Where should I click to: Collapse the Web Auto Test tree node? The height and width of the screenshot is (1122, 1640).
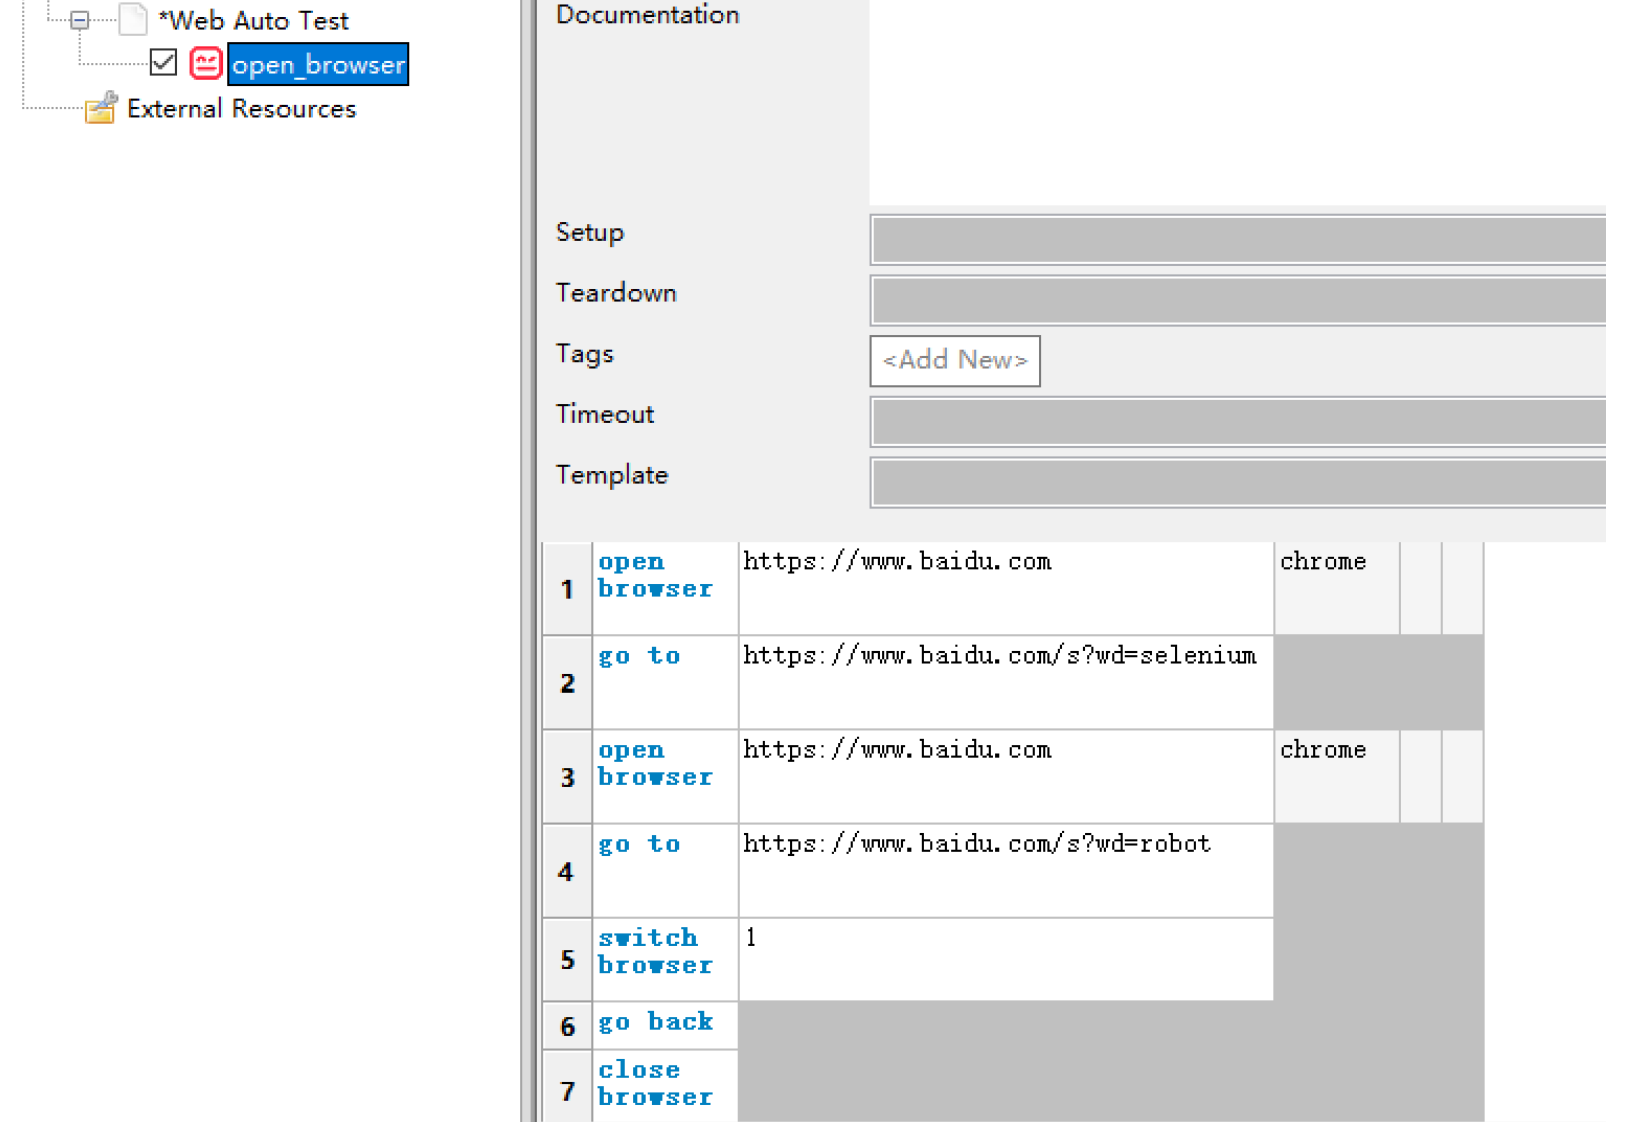(x=80, y=20)
